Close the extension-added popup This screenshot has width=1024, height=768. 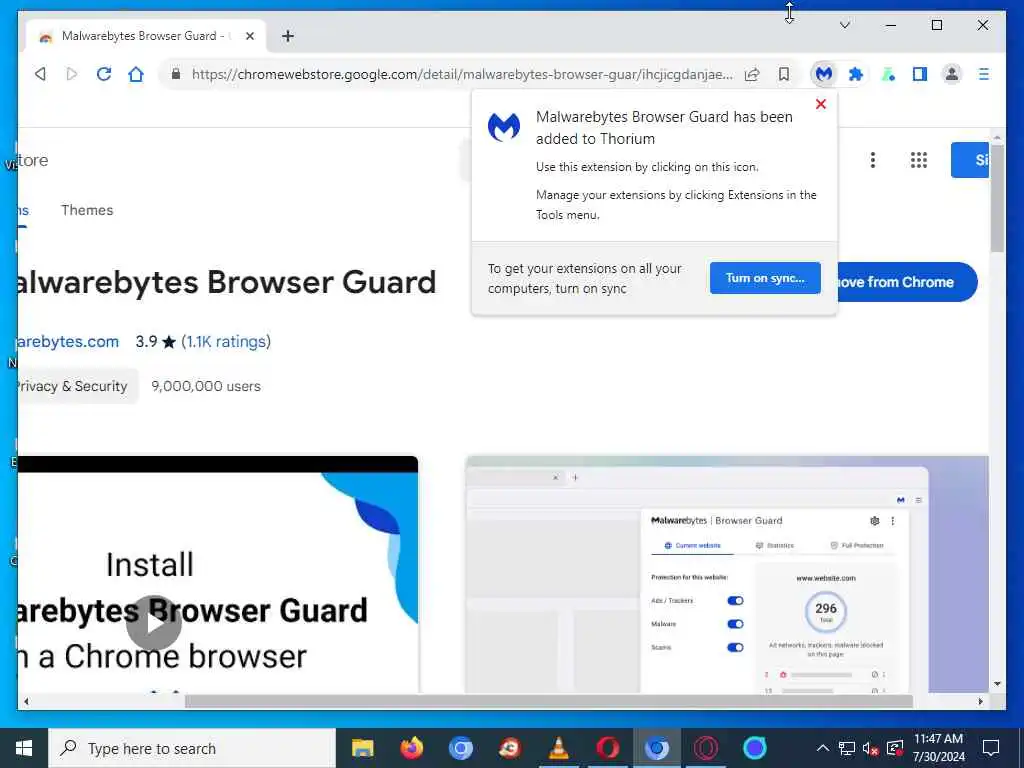coord(821,104)
